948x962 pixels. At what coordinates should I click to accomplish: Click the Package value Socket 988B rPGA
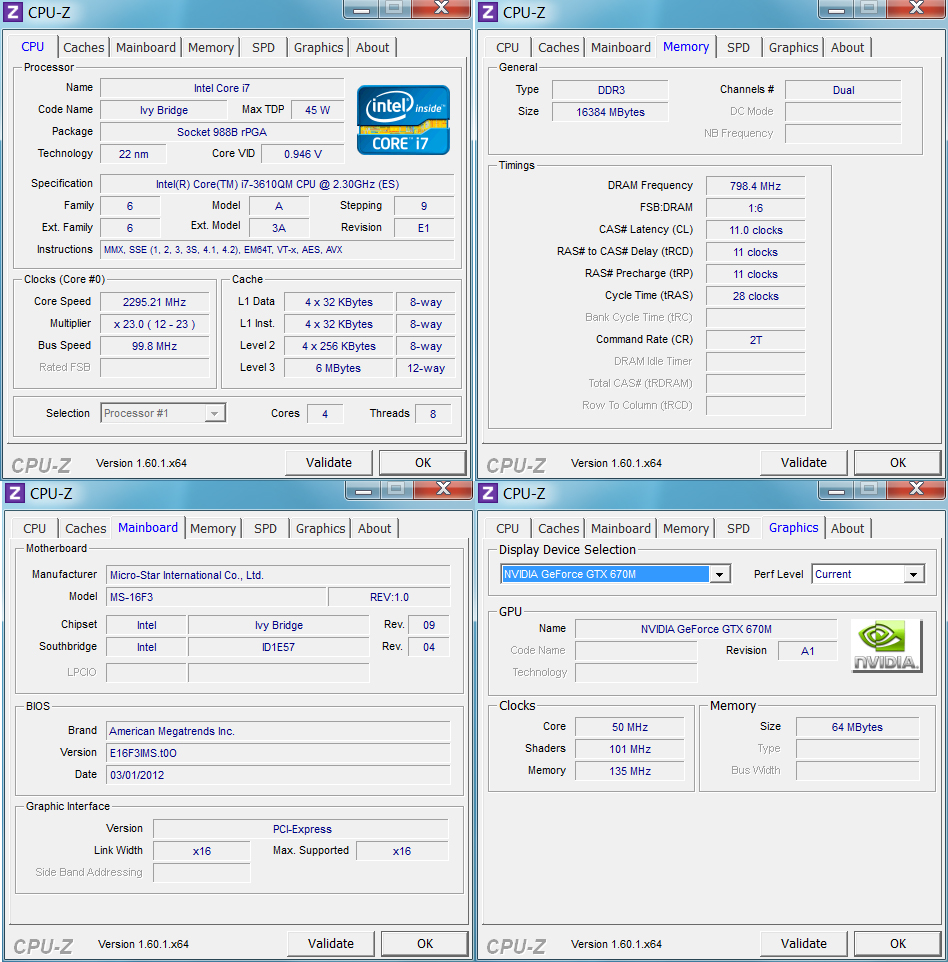click(222, 132)
